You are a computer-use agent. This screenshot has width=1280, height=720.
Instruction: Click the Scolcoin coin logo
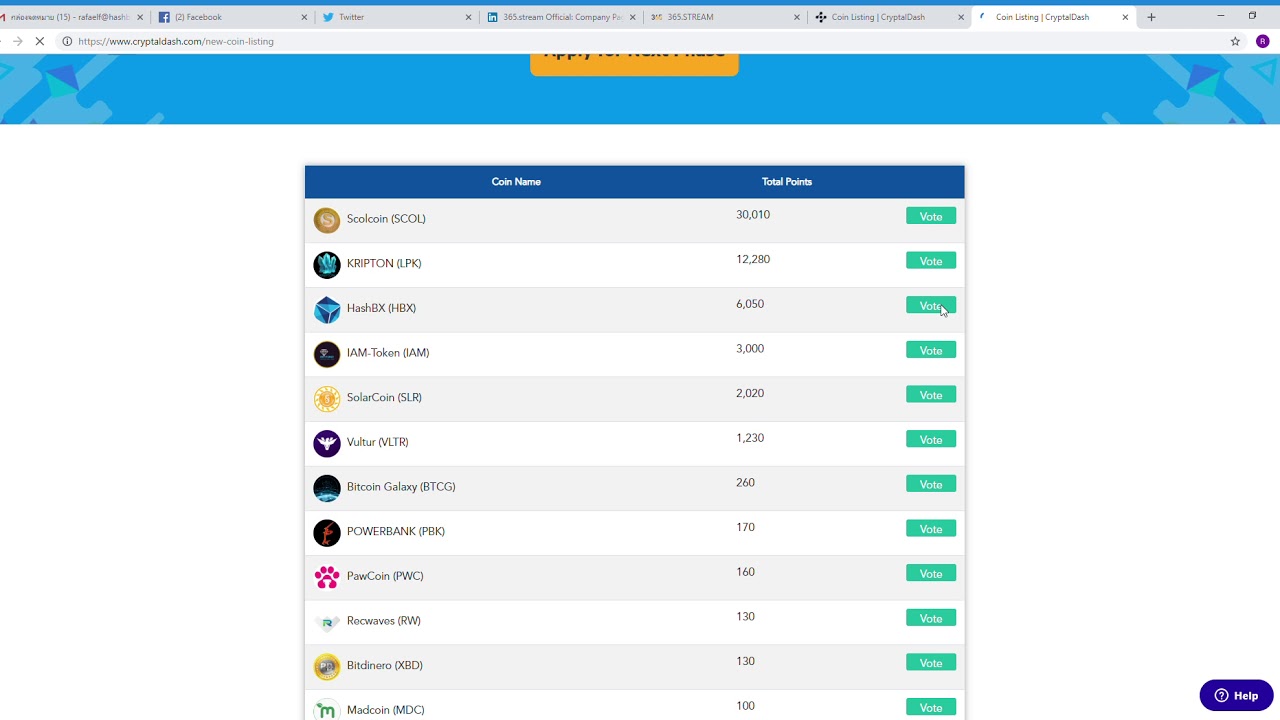(327, 220)
